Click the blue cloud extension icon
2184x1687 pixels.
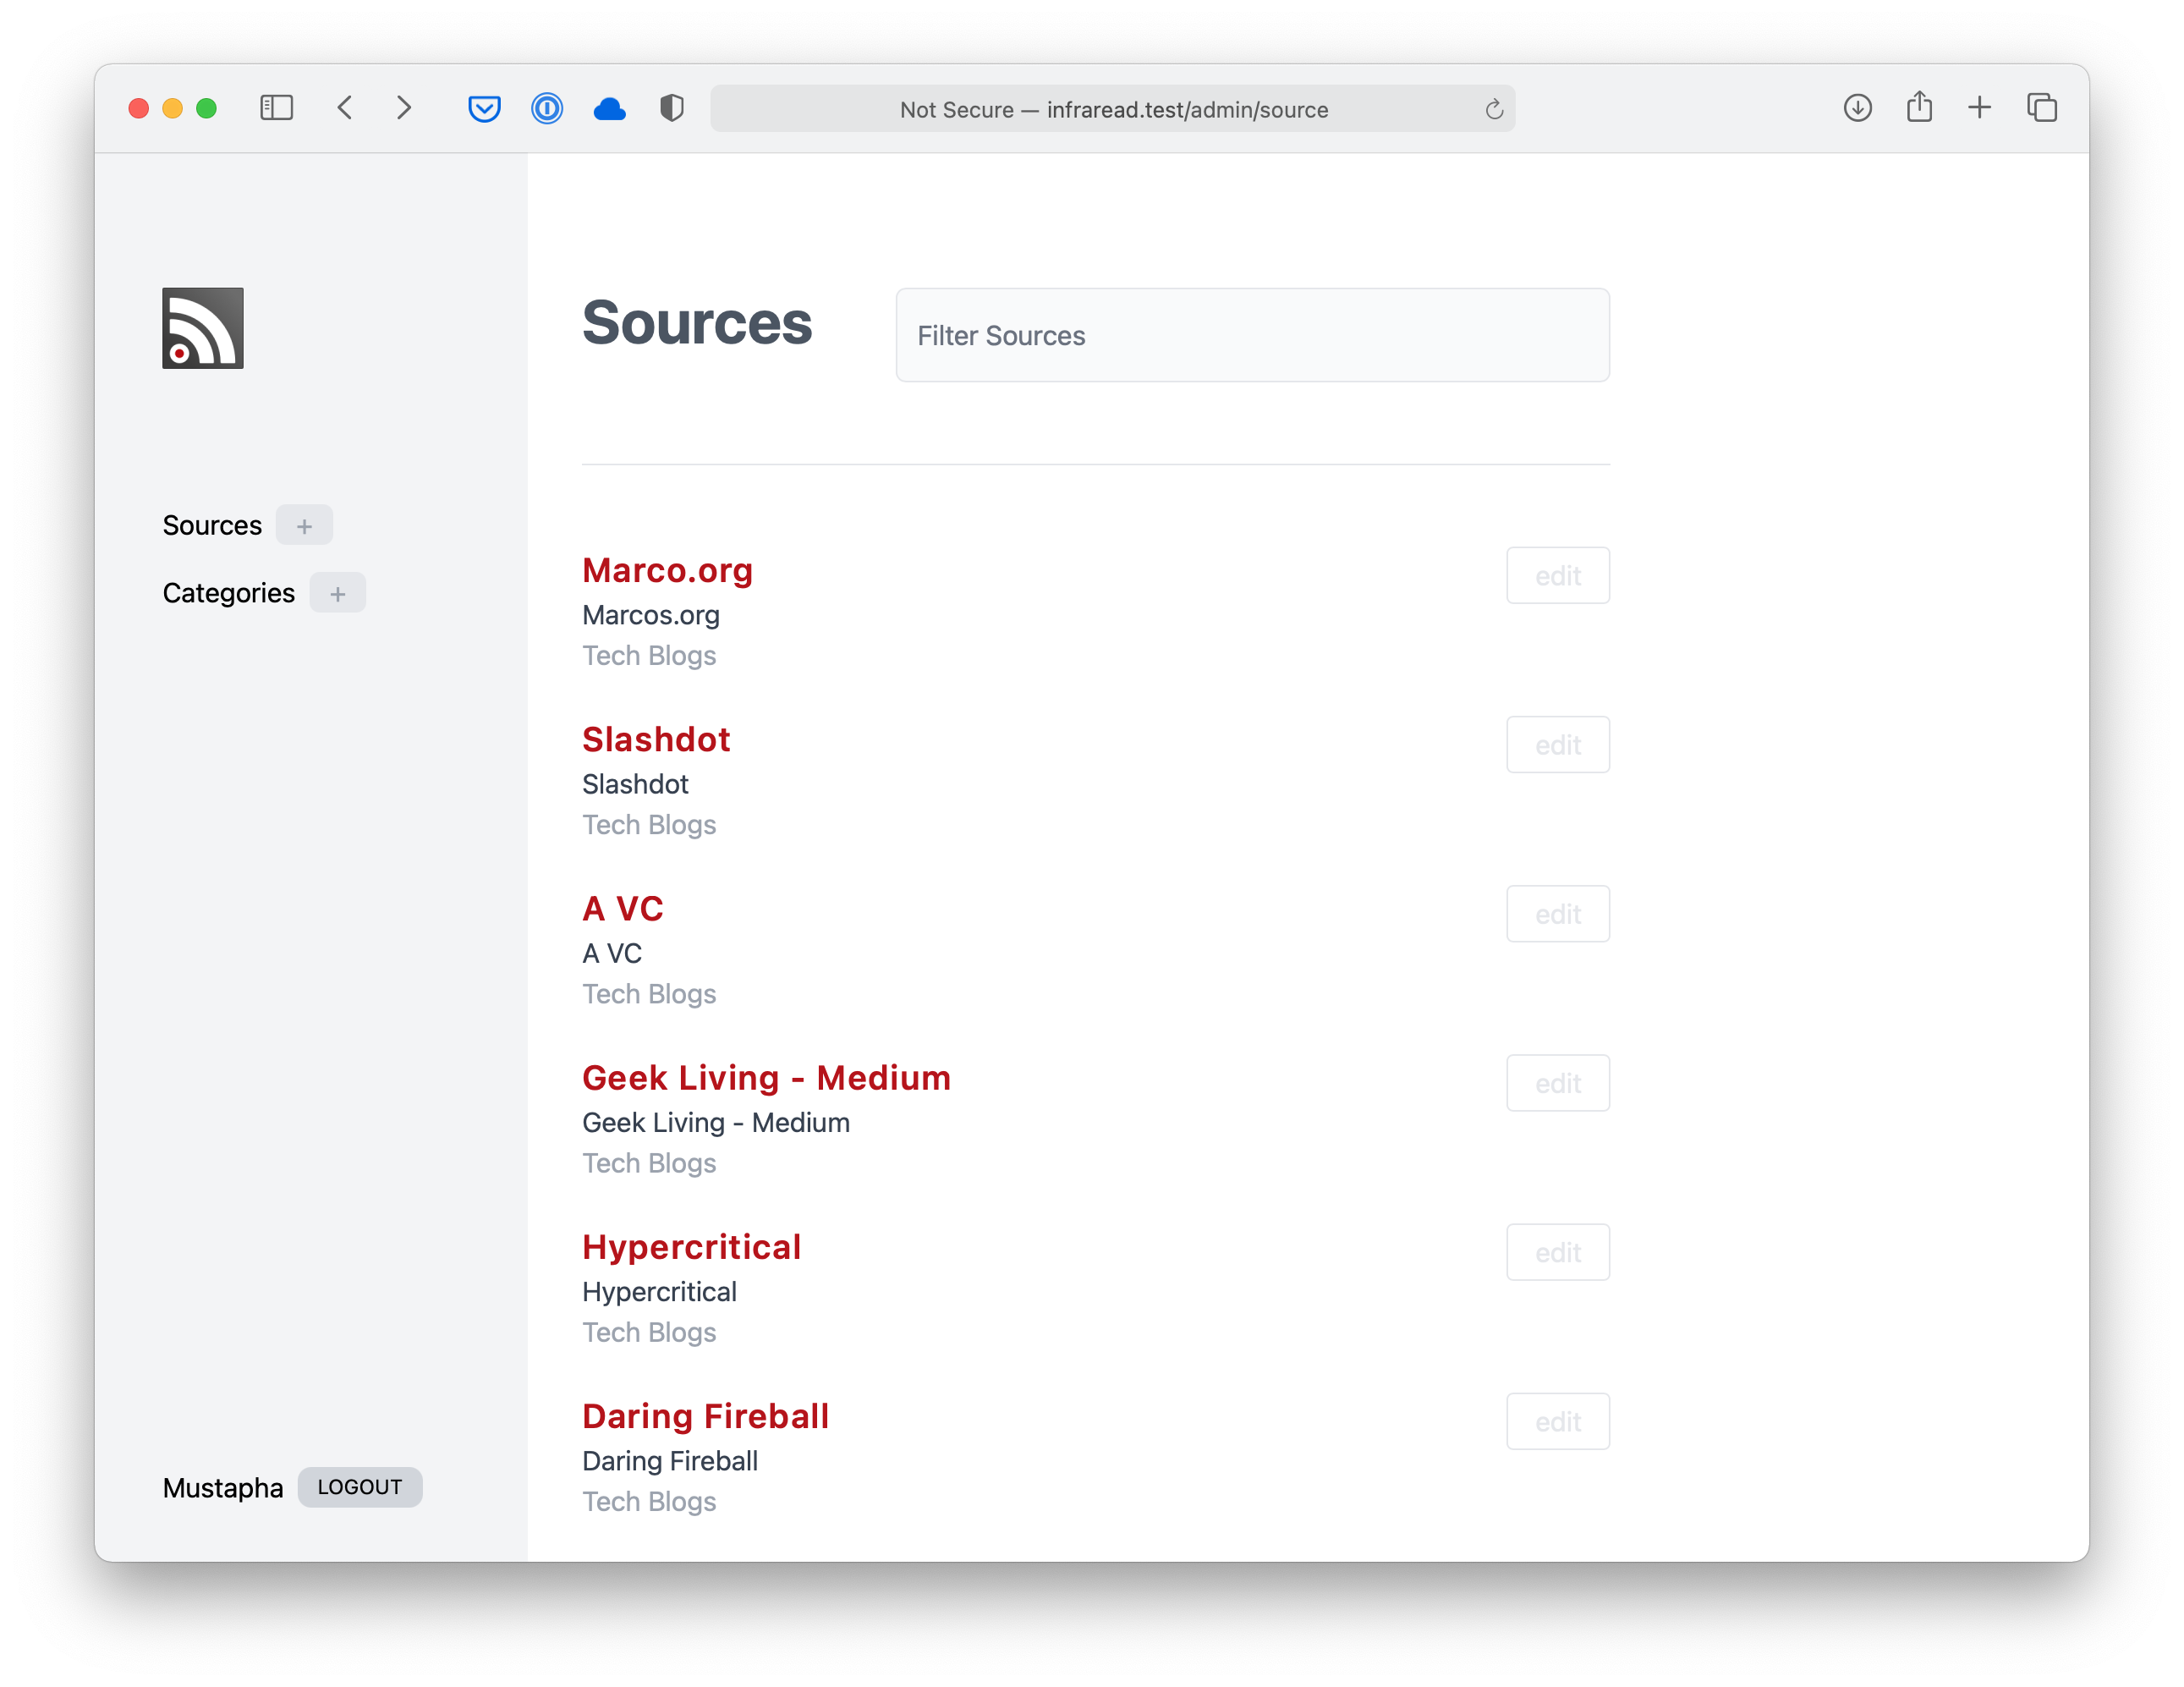(609, 108)
